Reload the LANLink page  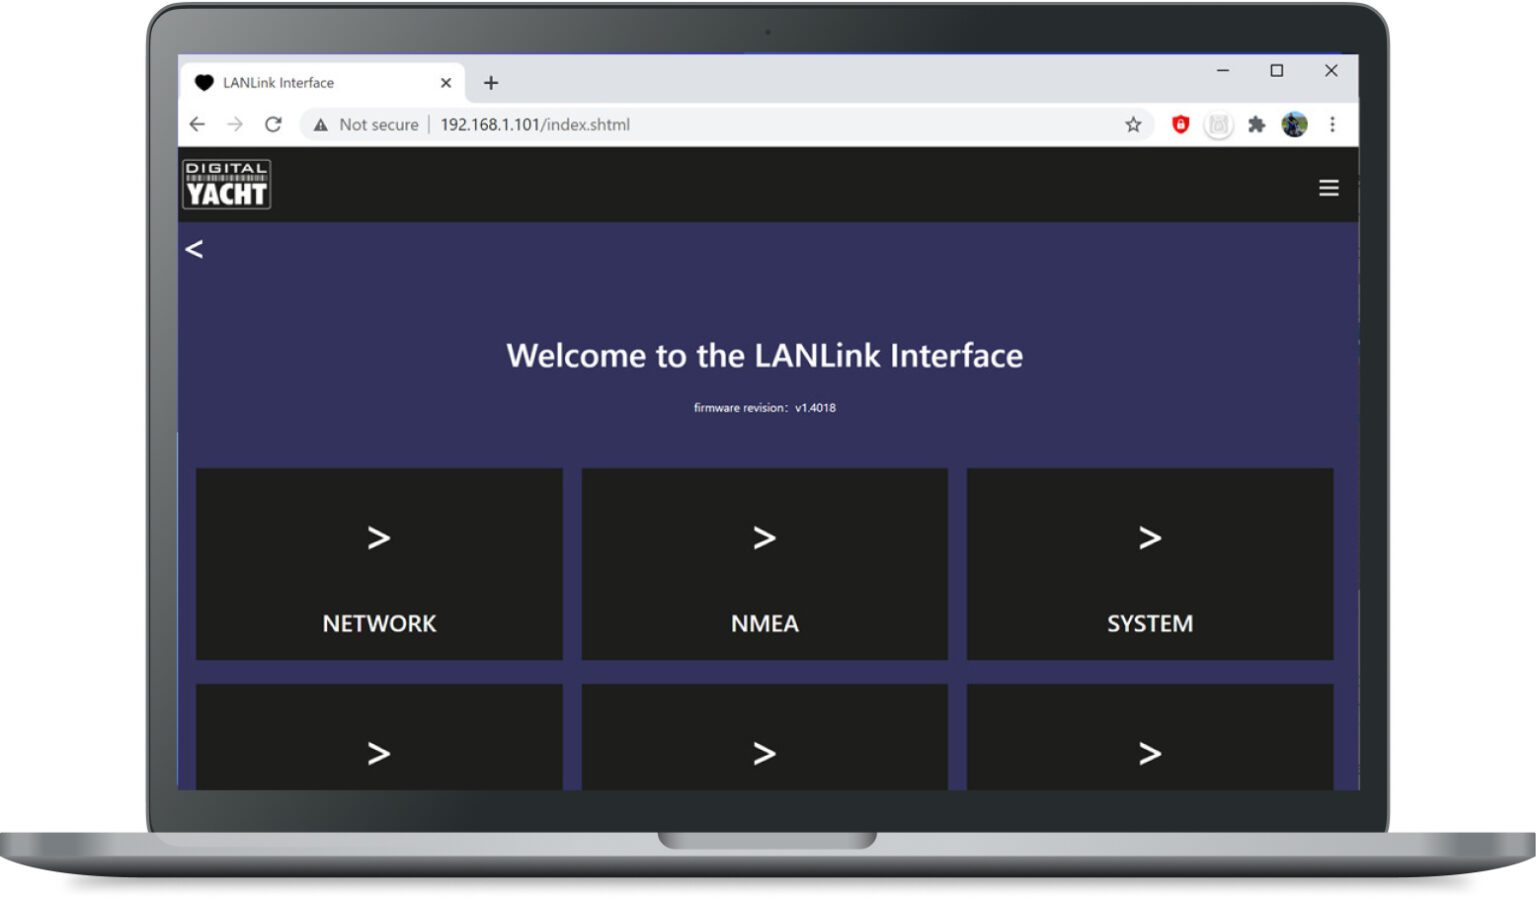pos(273,124)
